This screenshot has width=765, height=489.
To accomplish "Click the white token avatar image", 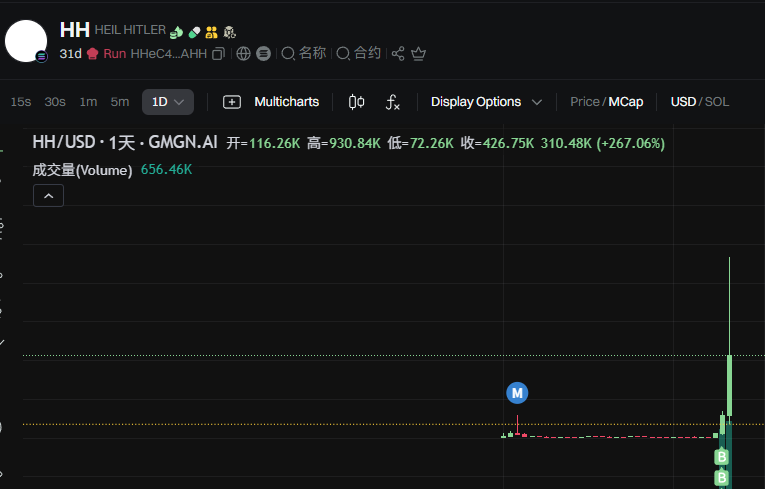I will (26, 41).
